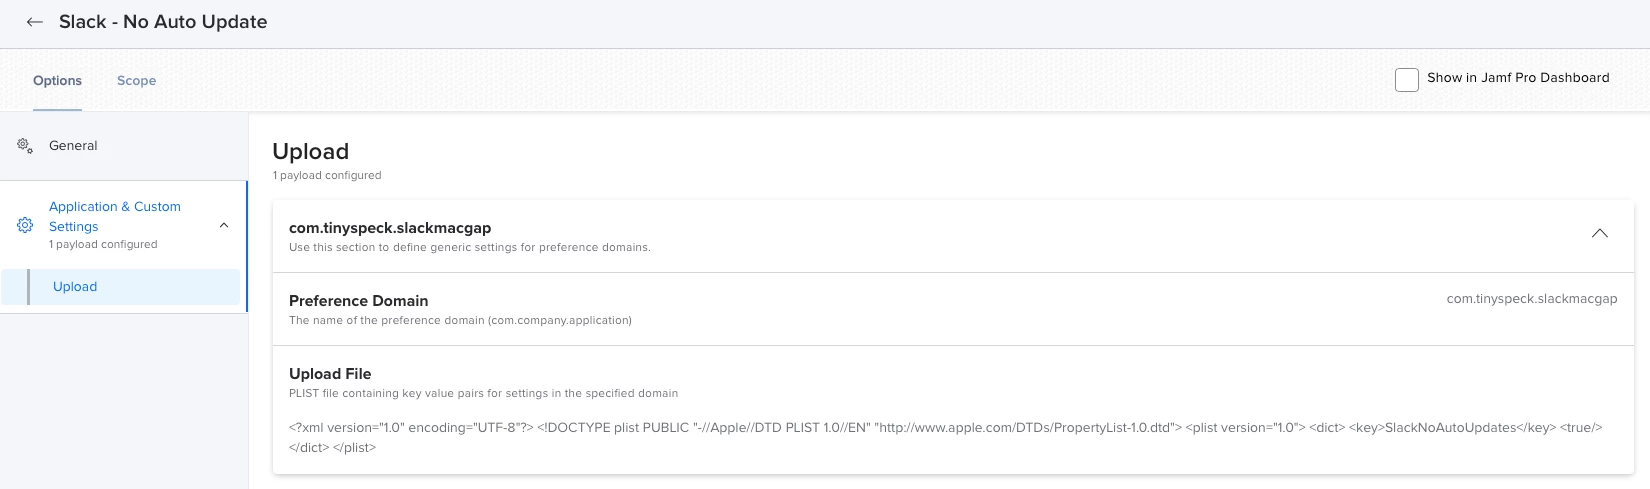The width and height of the screenshot is (1650, 489).
Task: Click the Application & Custom Settings gear icon
Action: point(25,225)
